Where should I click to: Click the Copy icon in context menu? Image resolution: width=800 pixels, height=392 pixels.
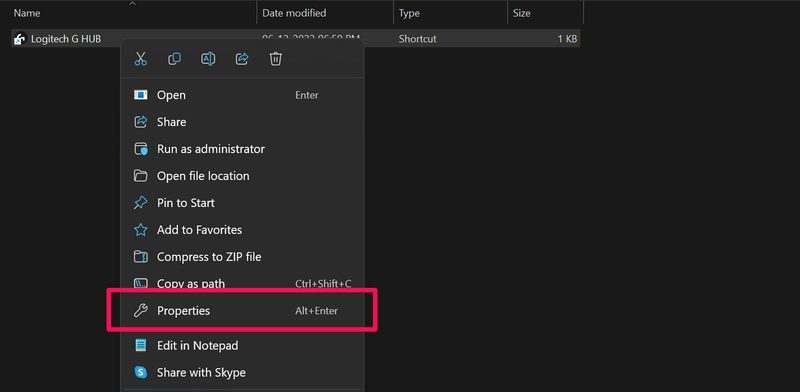(x=174, y=59)
